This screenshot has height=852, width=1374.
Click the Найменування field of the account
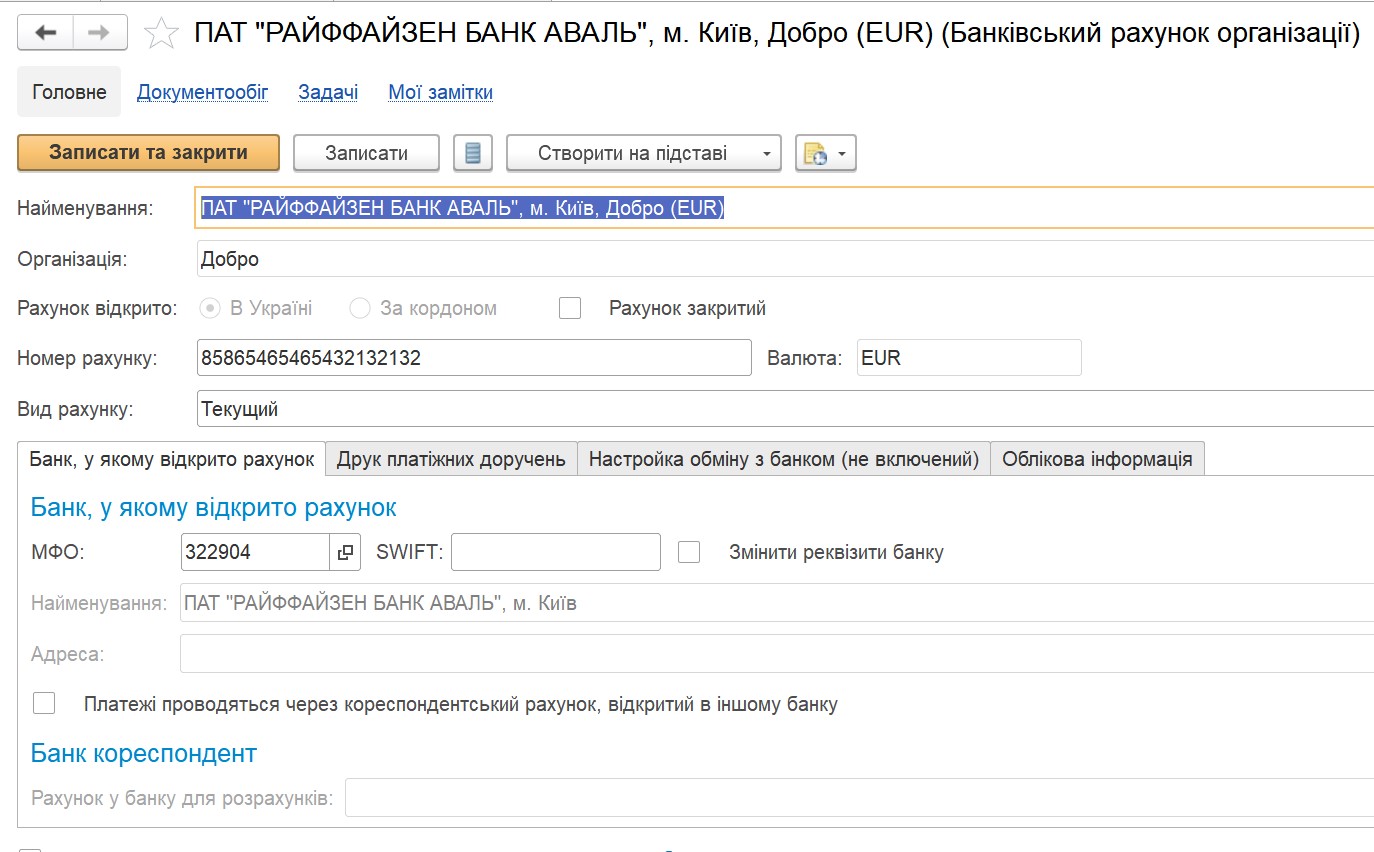pyautogui.click(x=785, y=208)
